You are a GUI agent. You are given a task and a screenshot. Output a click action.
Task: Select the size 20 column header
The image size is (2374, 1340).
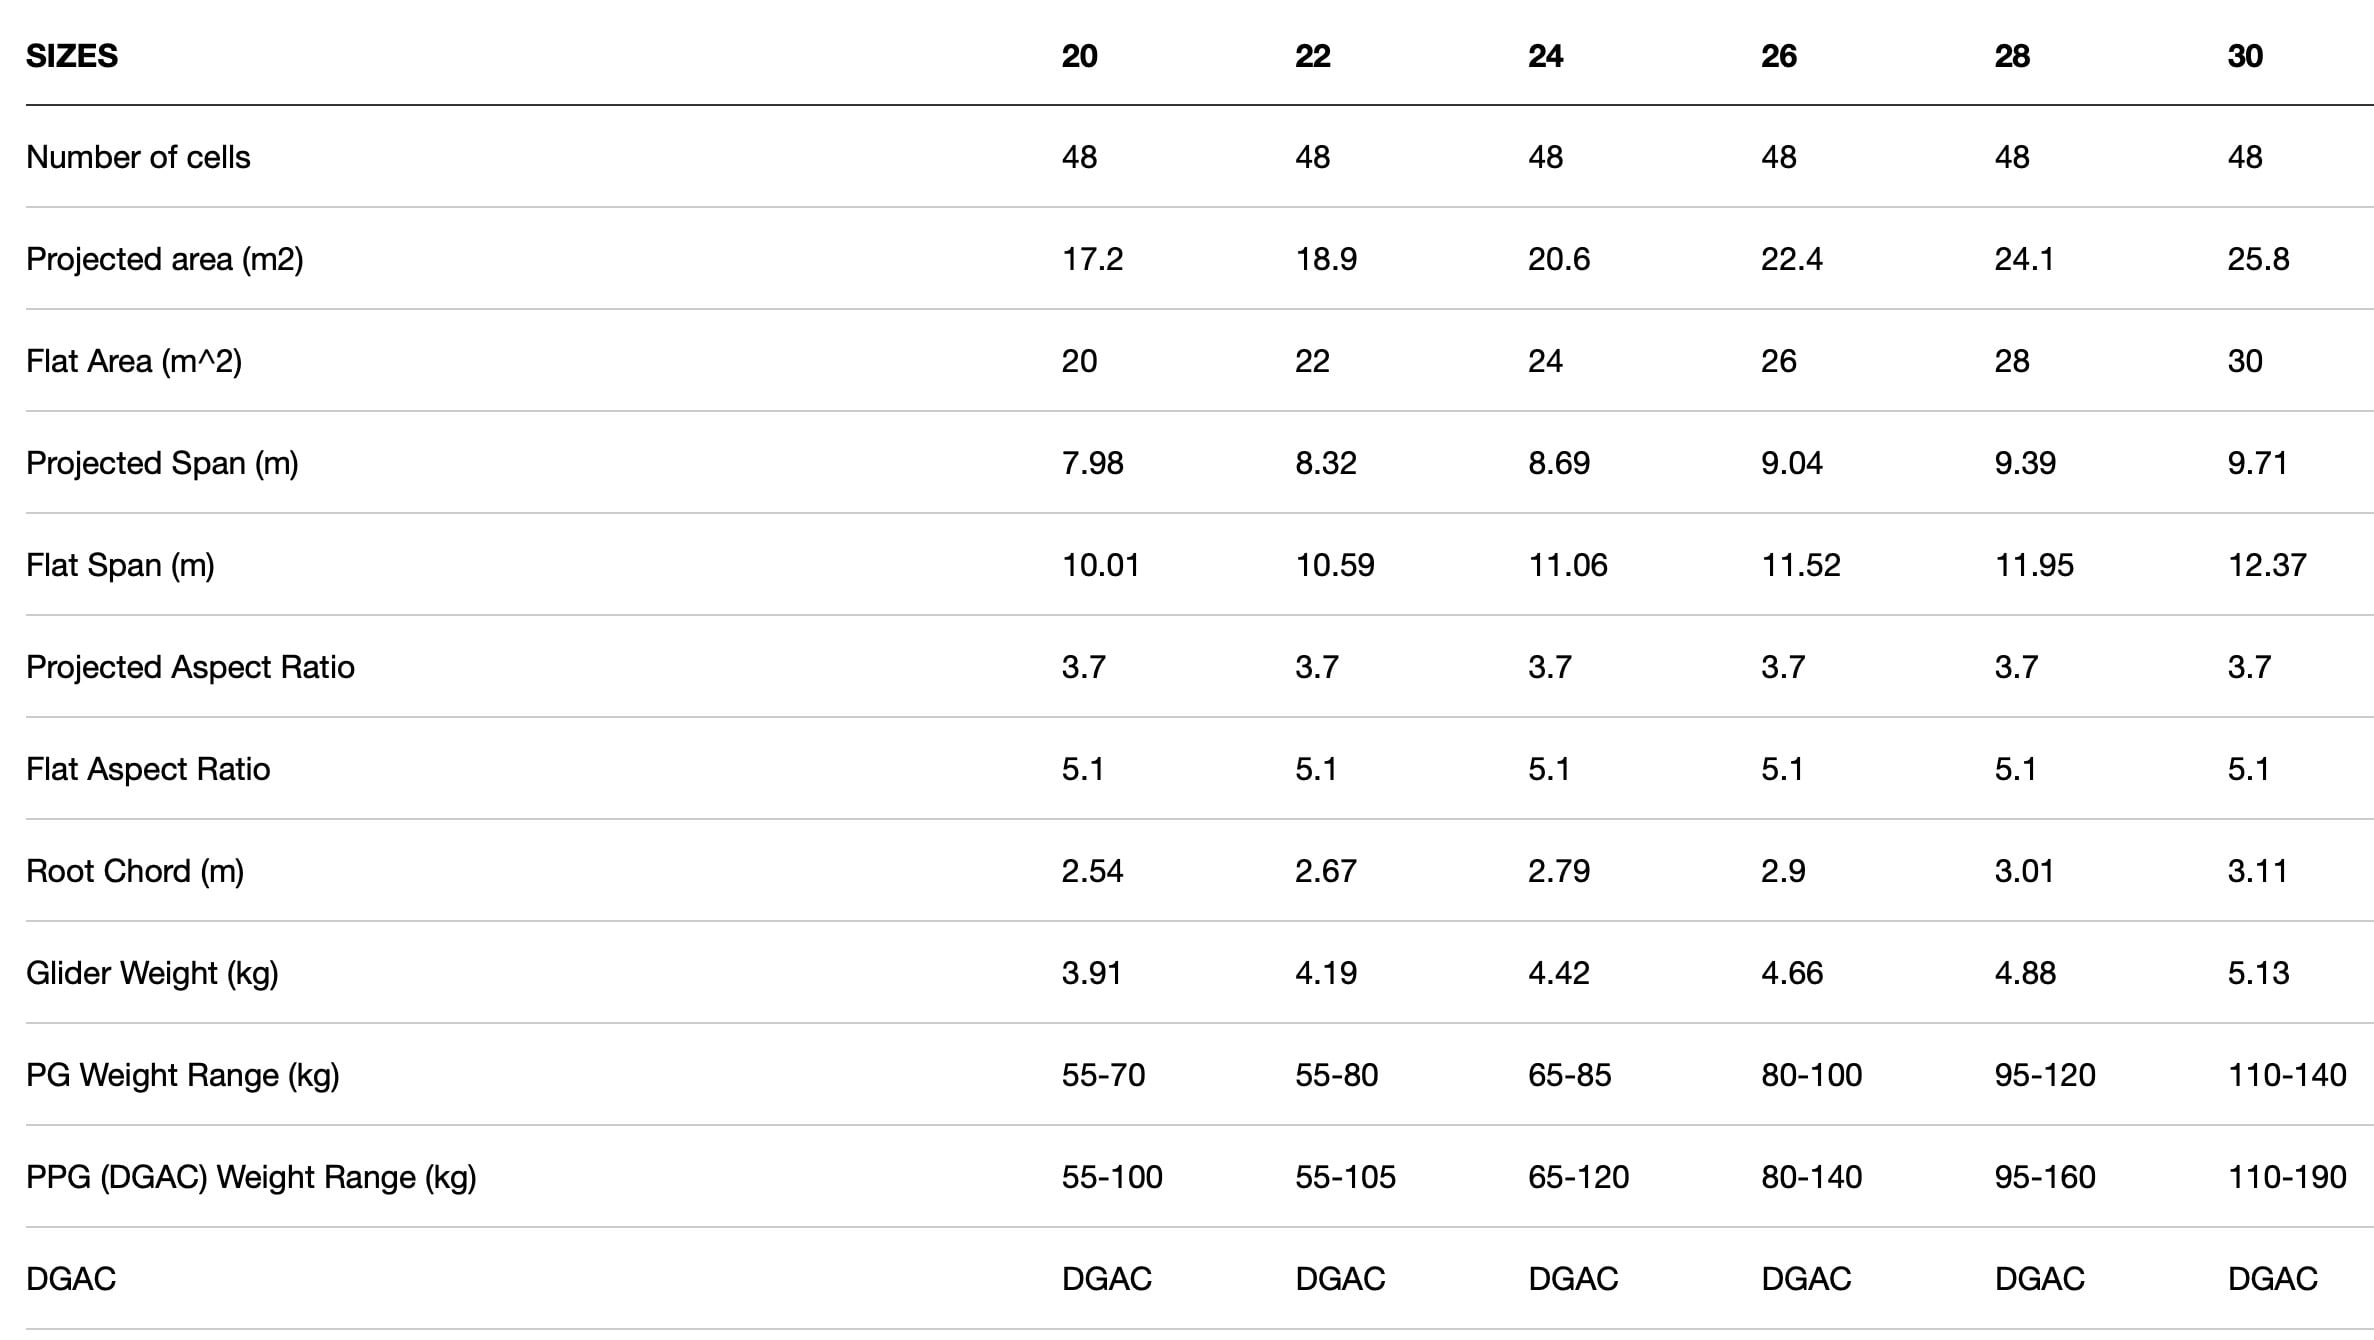coord(1079,56)
